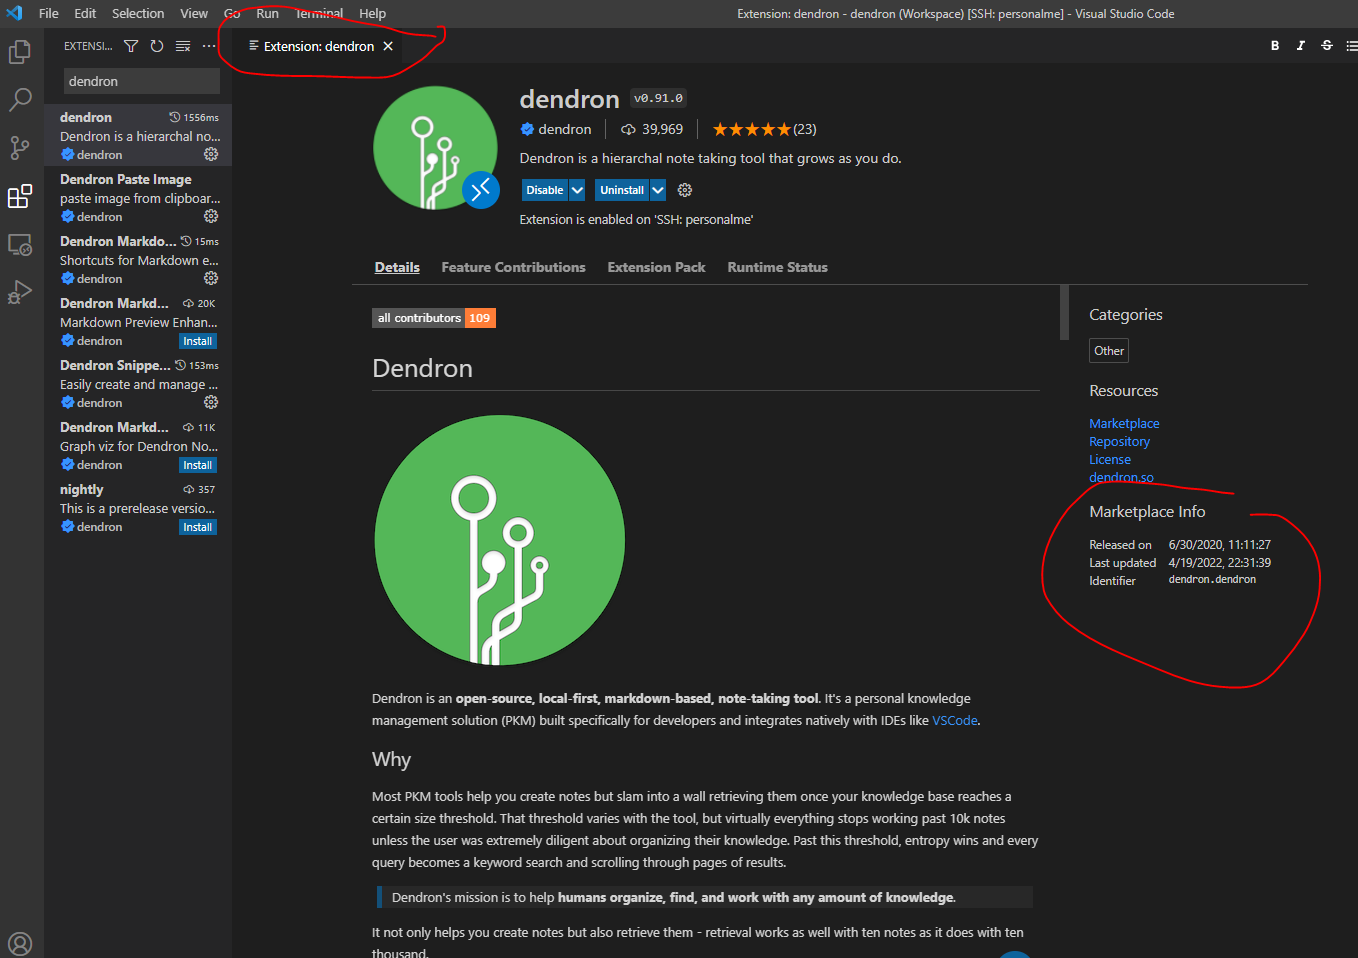This screenshot has height=958, width=1358.
Task: Open the manage gear next to Uninstall
Action: click(685, 190)
